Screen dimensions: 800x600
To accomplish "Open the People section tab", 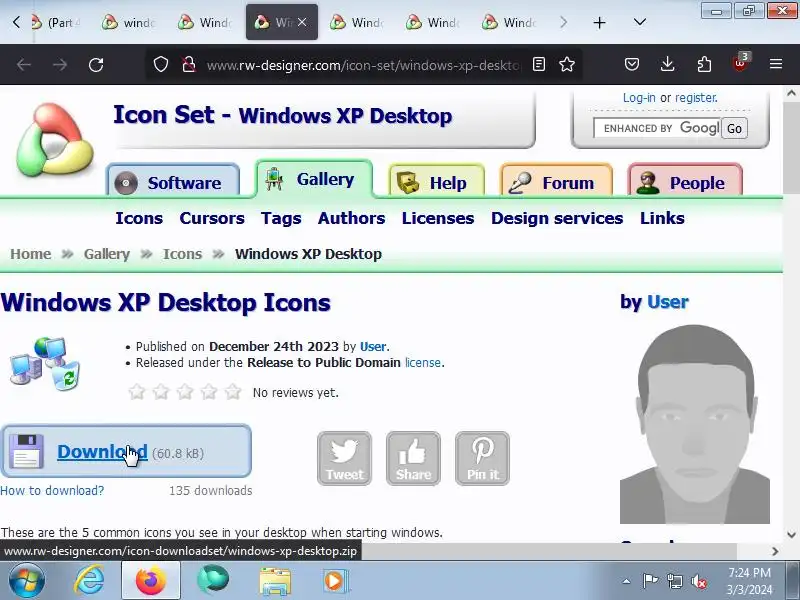I will (x=685, y=182).
